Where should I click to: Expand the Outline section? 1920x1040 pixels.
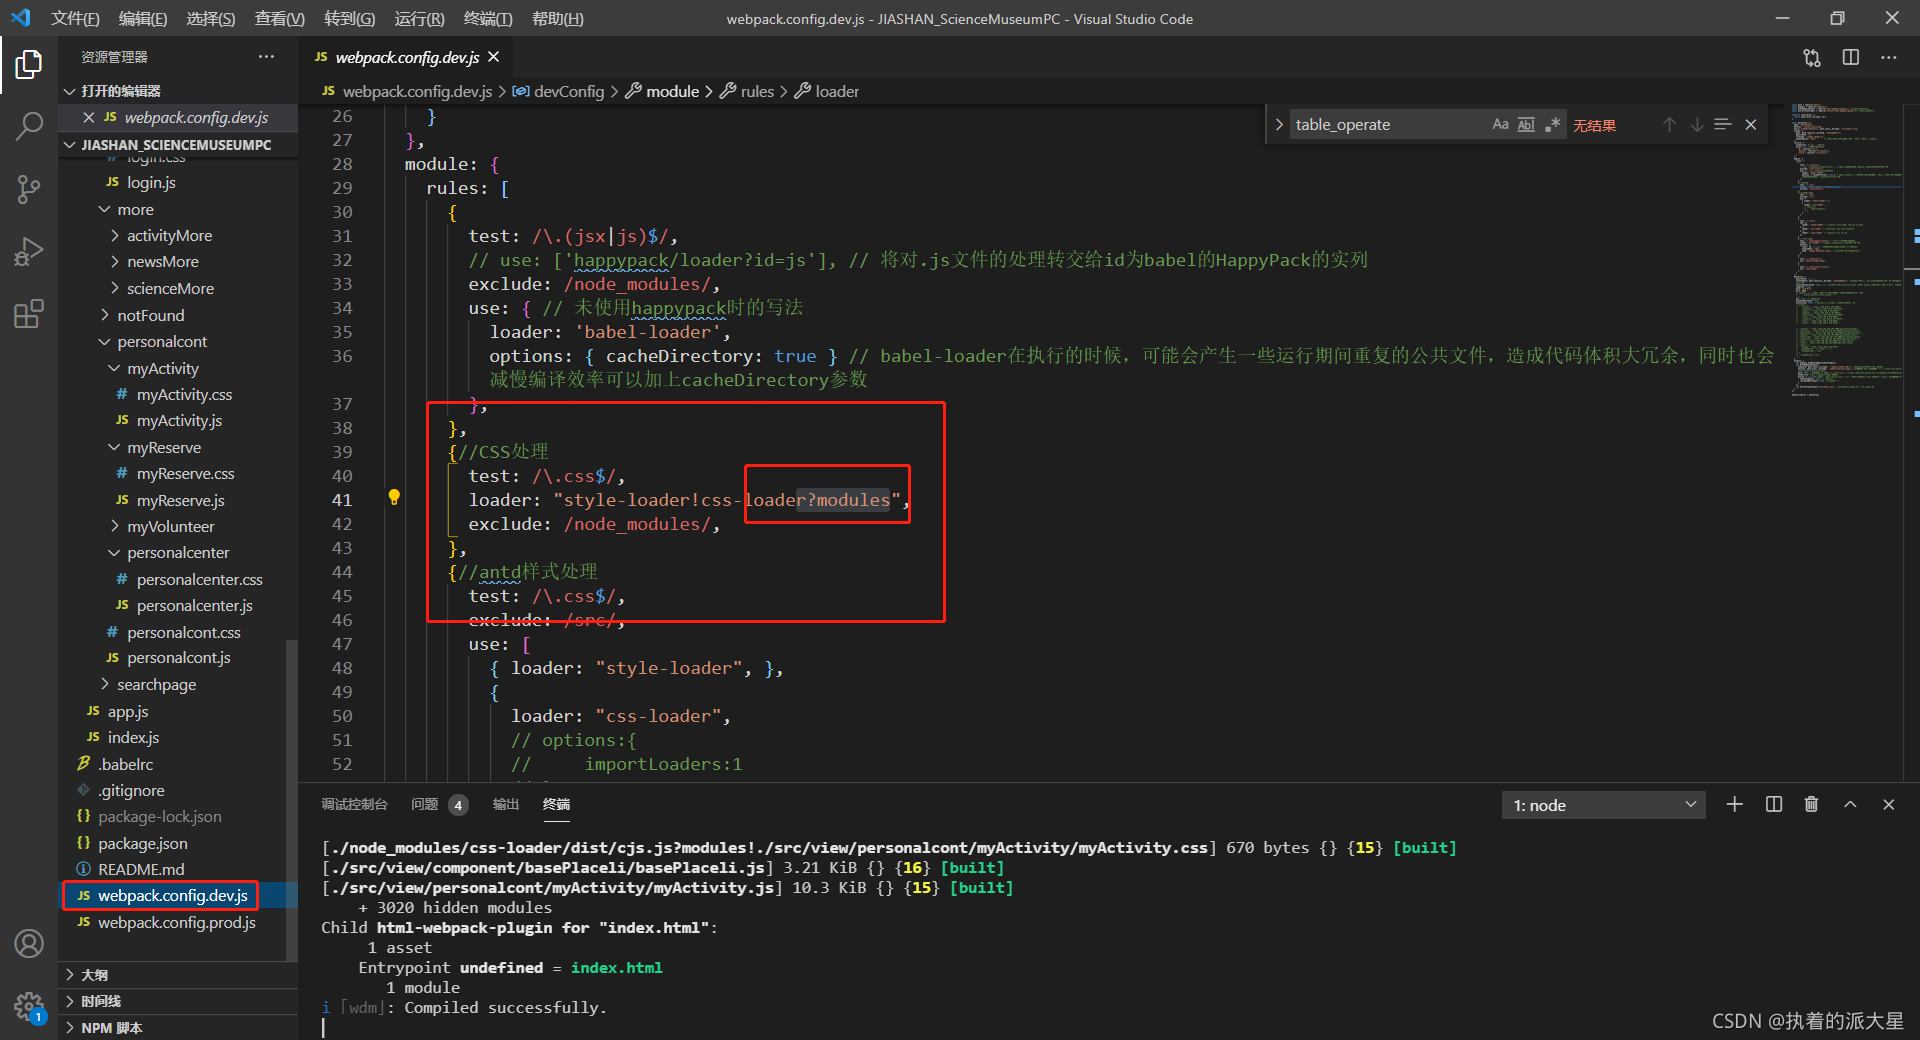click(x=178, y=975)
